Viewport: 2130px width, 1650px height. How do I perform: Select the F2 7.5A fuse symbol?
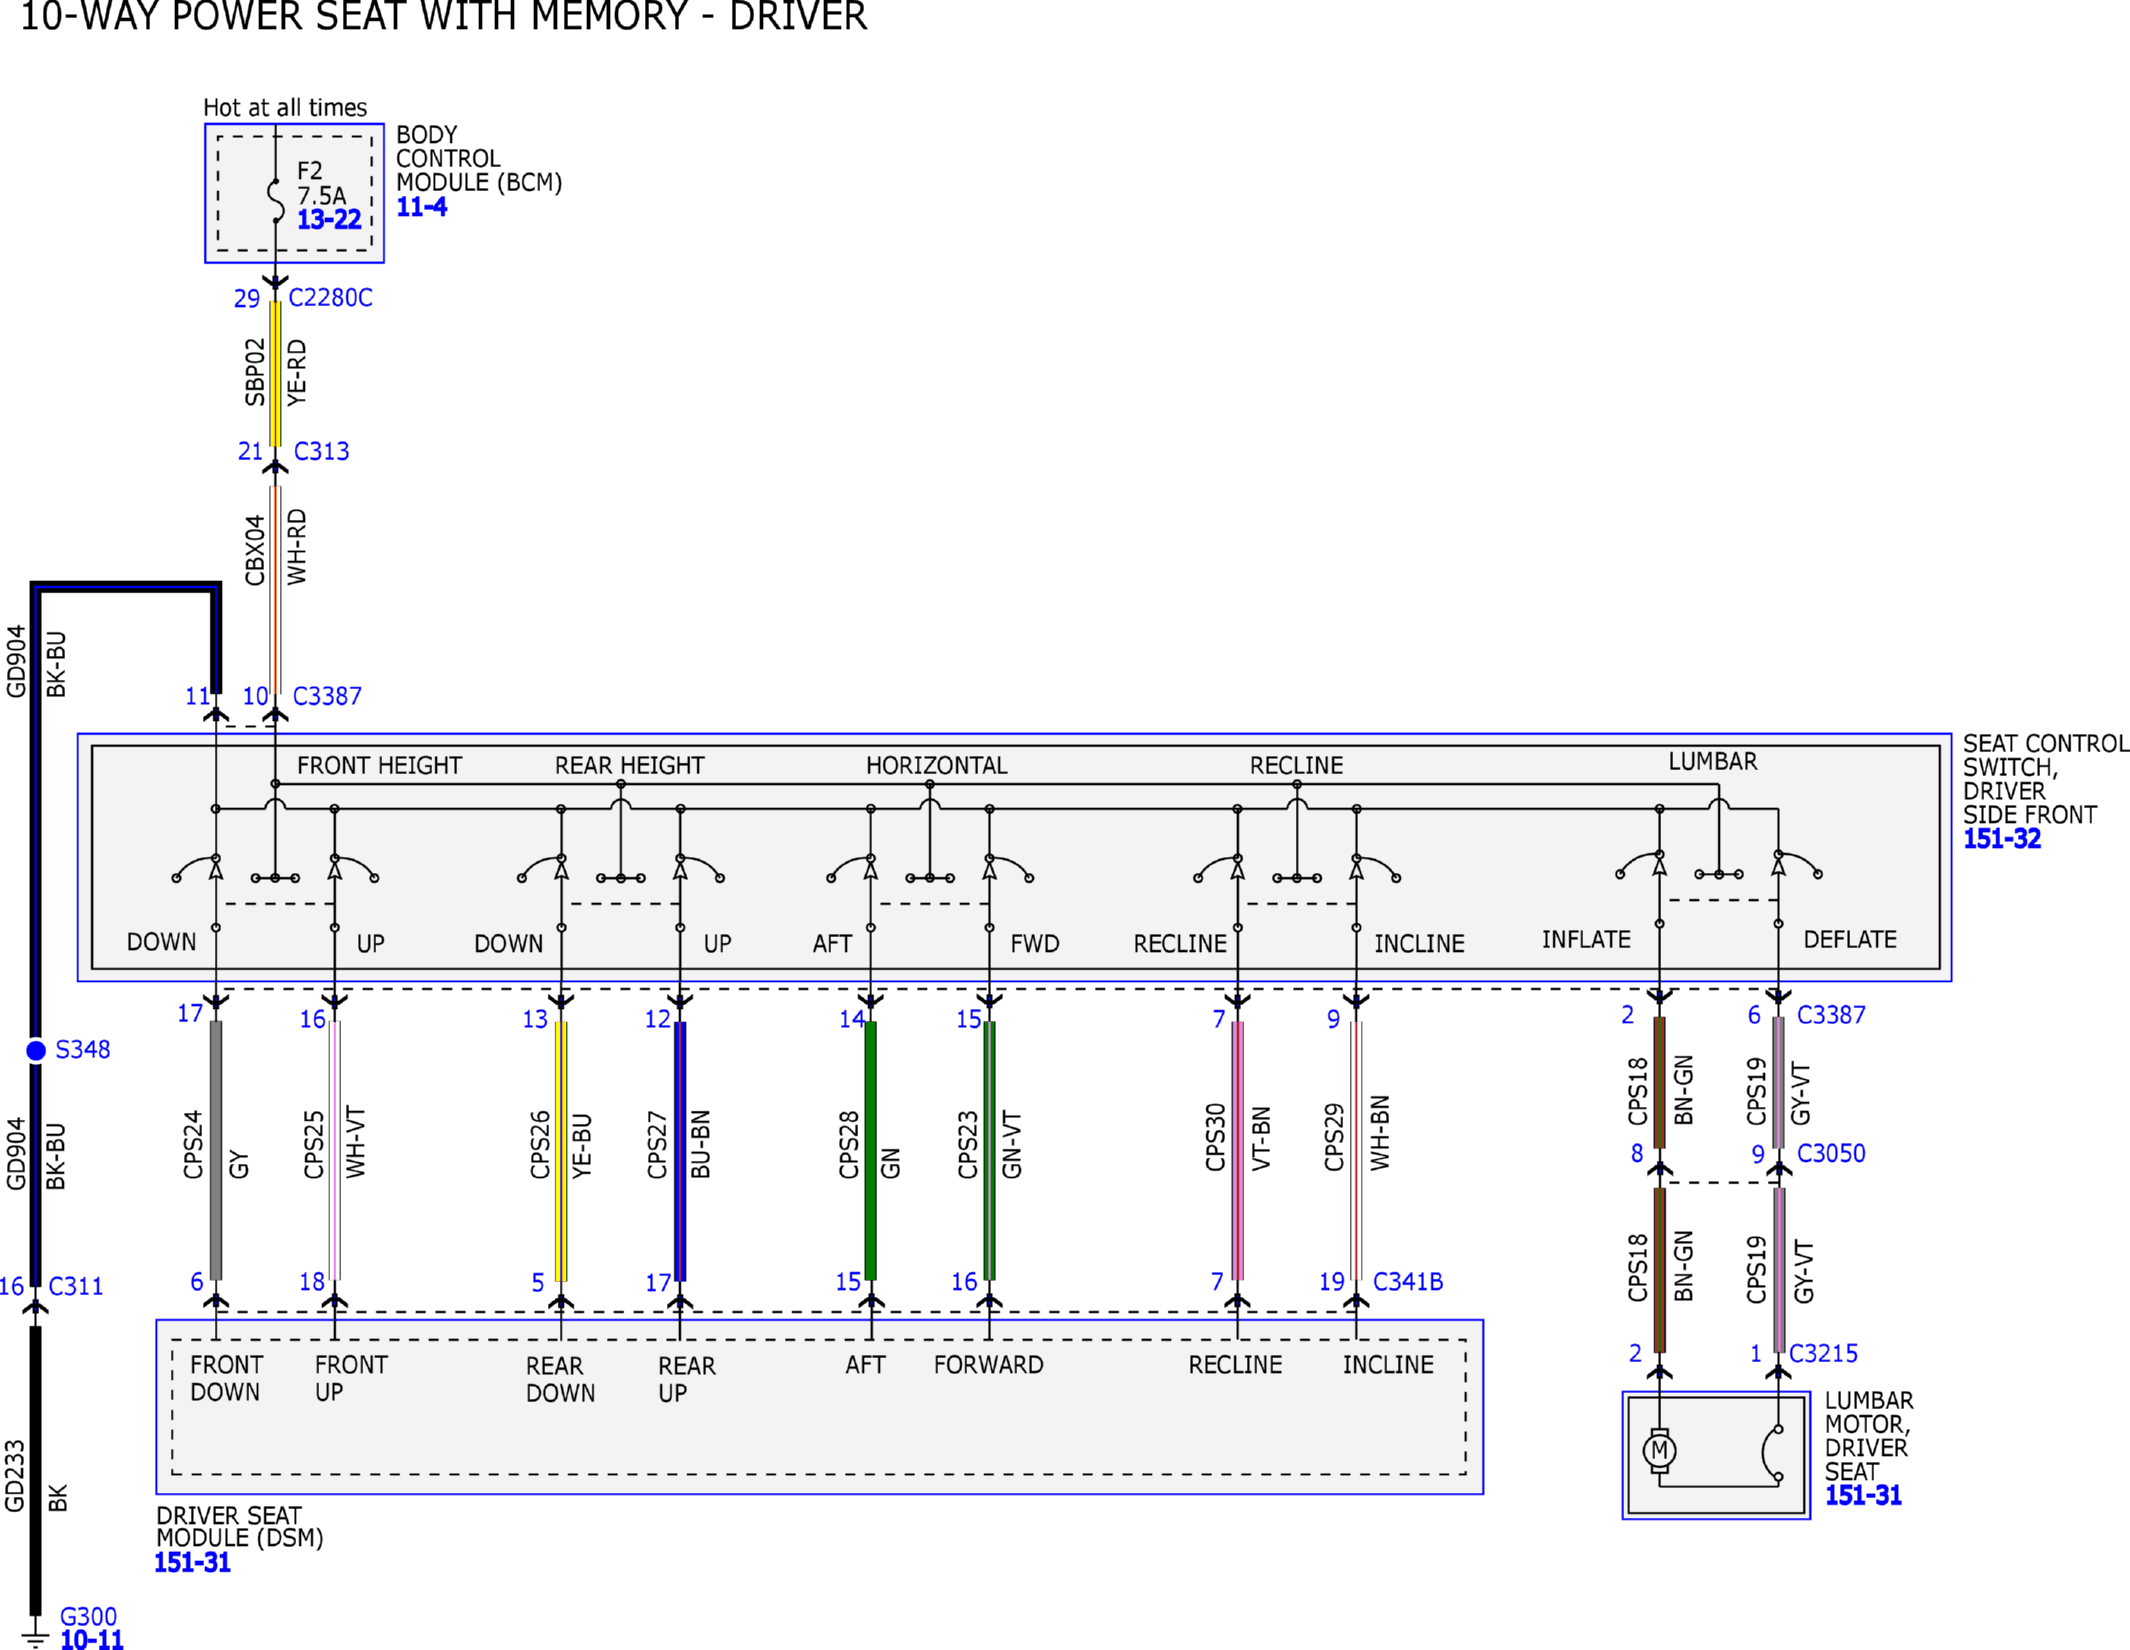click(276, 200)
